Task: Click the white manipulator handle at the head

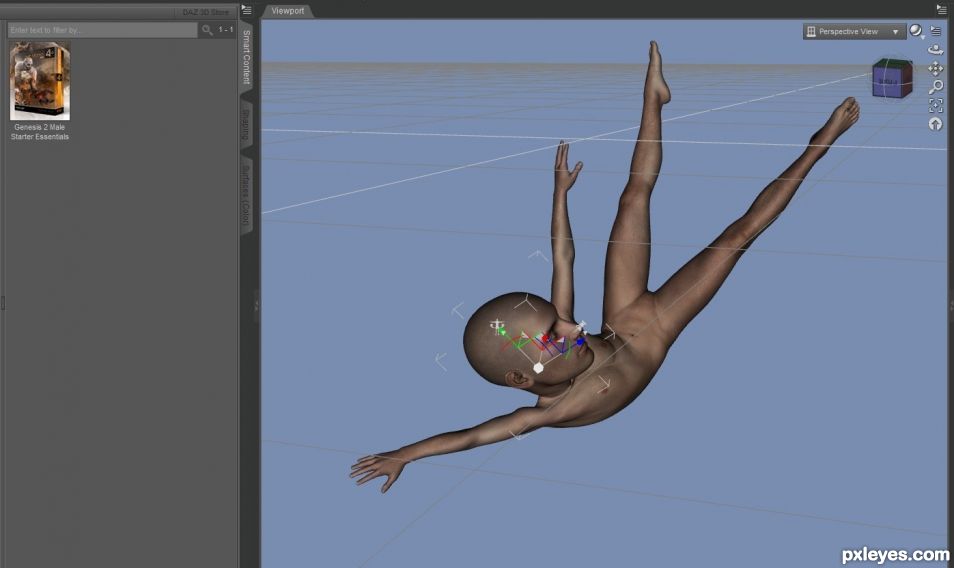Action: tap(538, 367)
